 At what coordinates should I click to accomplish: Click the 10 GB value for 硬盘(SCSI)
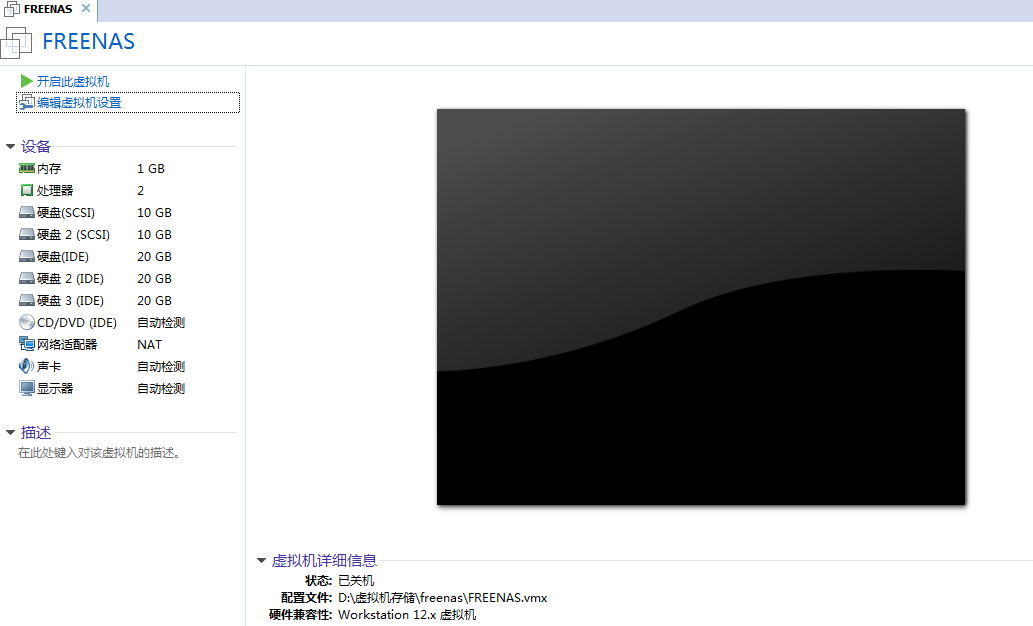point(154,212)
